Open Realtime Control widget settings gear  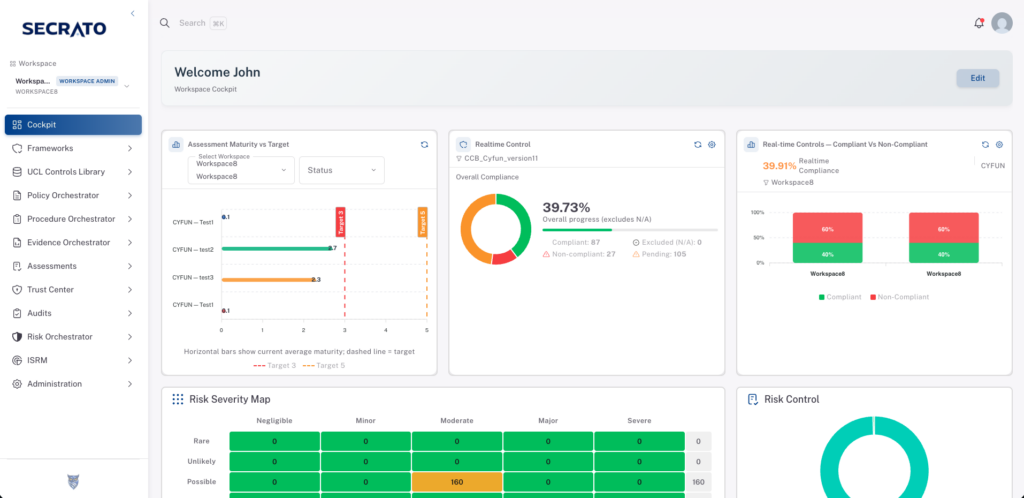click(712, 144)
